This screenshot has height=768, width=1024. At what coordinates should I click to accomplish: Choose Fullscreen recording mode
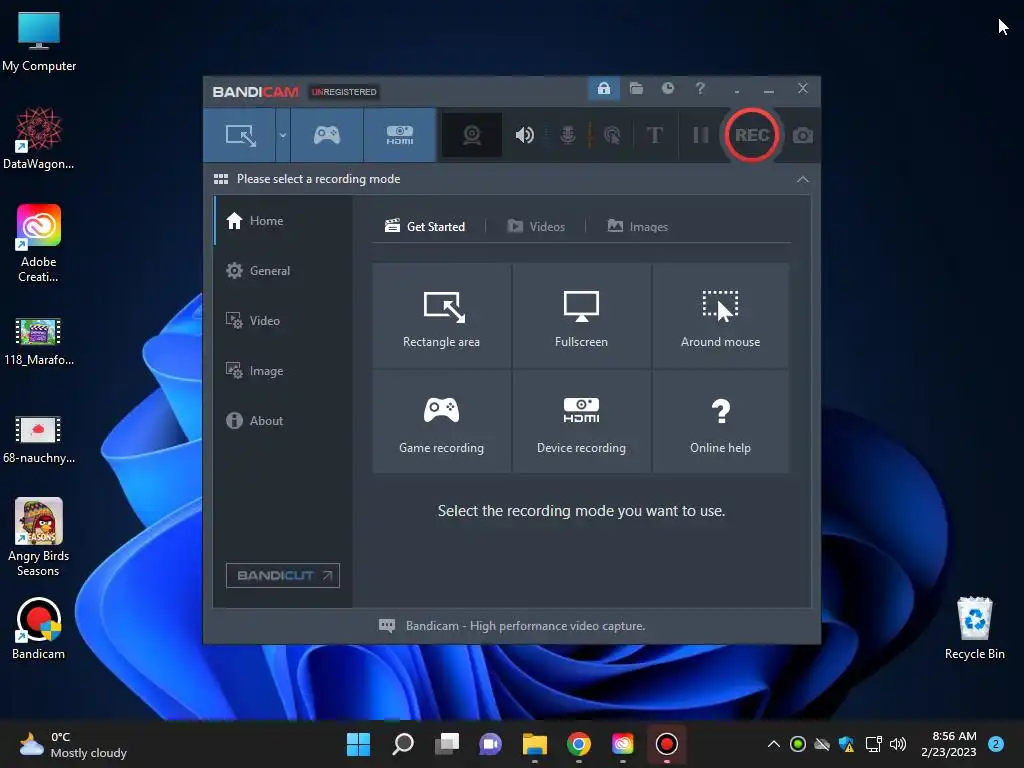click(581, 315)
